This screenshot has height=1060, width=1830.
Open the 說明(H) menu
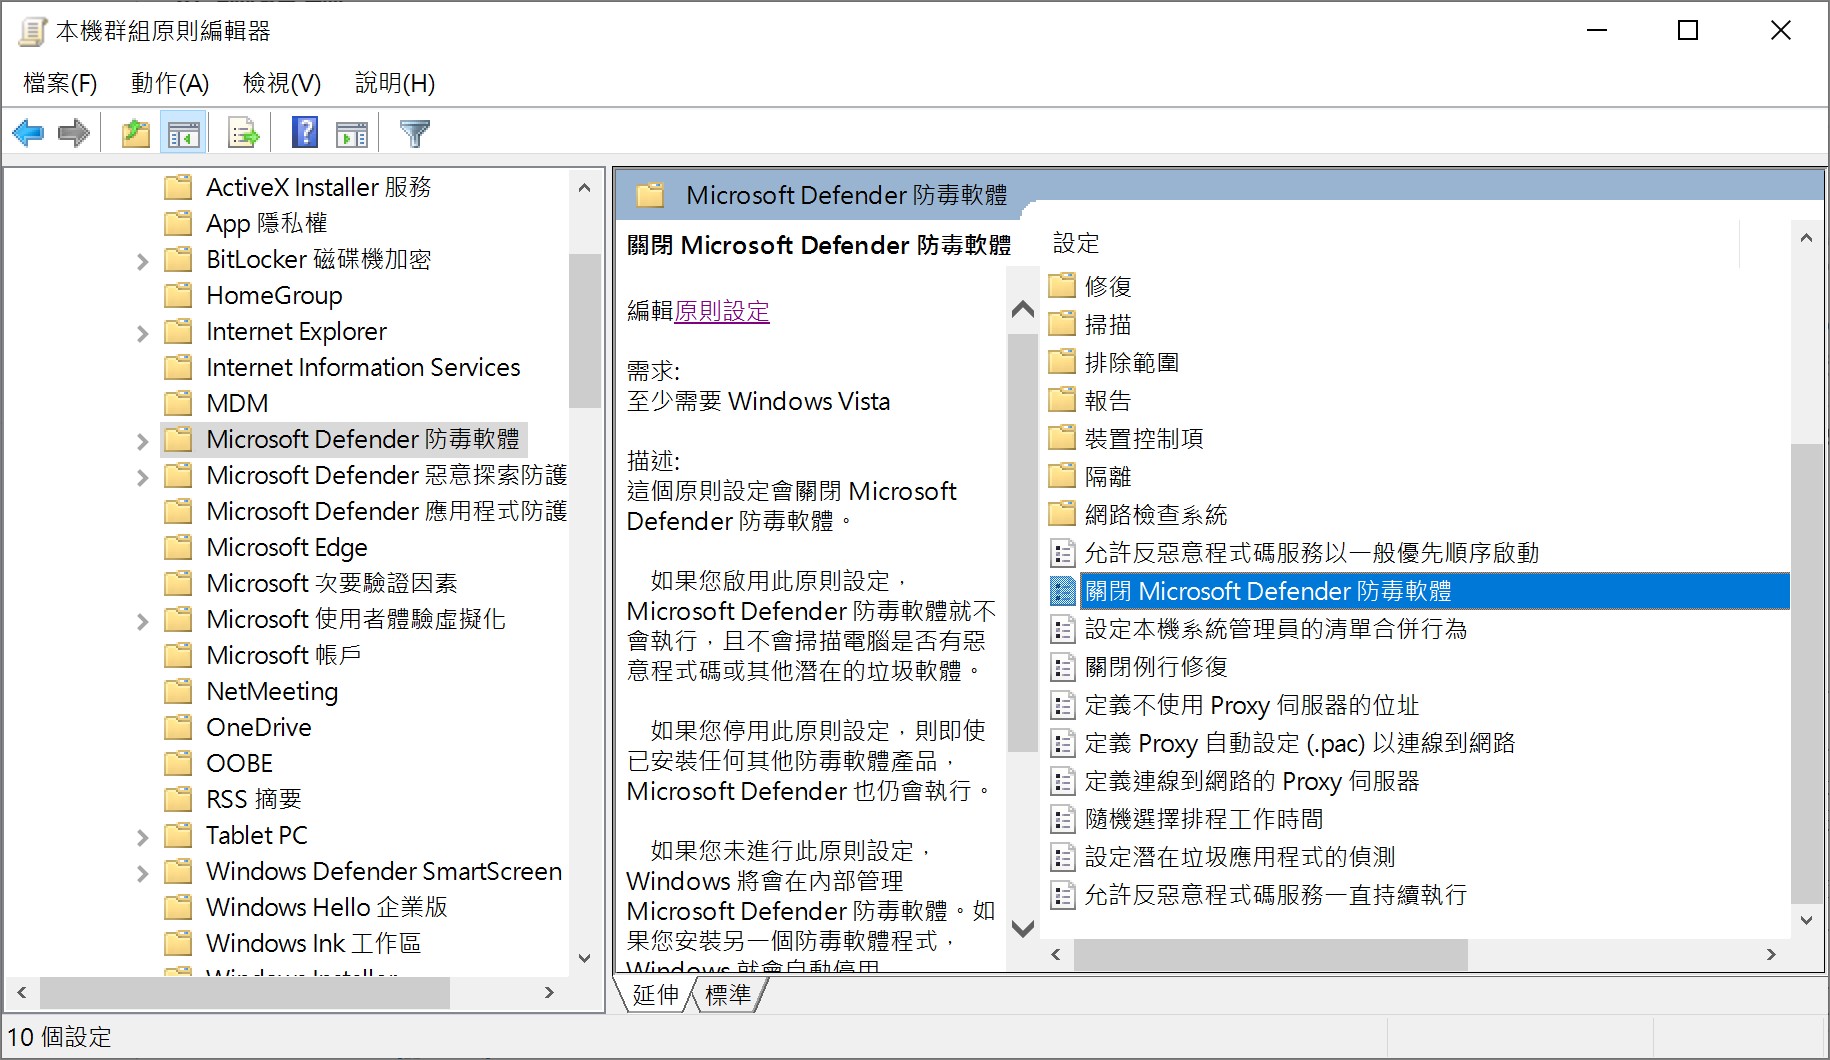[x=395, y=83]
